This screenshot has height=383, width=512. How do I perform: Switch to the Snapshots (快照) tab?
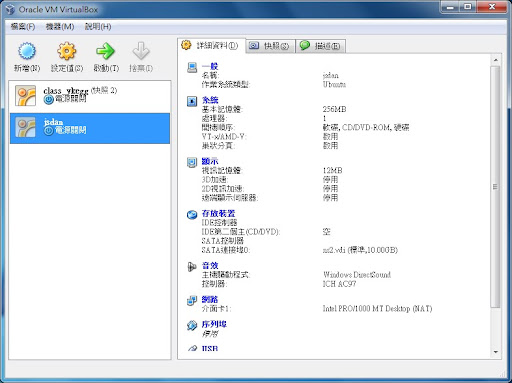coord(270,46)
